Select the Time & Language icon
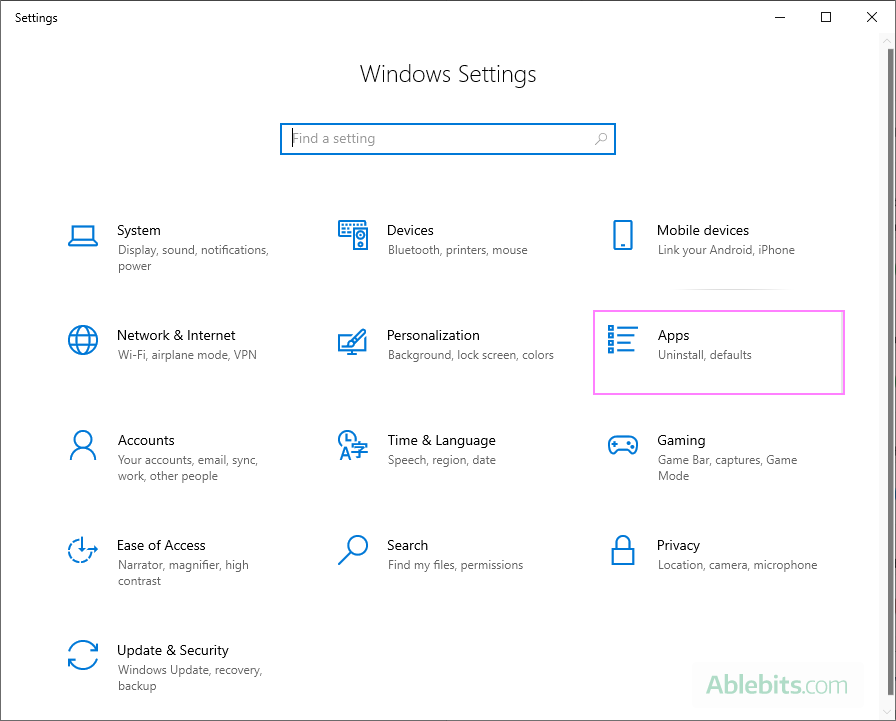896x721 pixels. 353,445
